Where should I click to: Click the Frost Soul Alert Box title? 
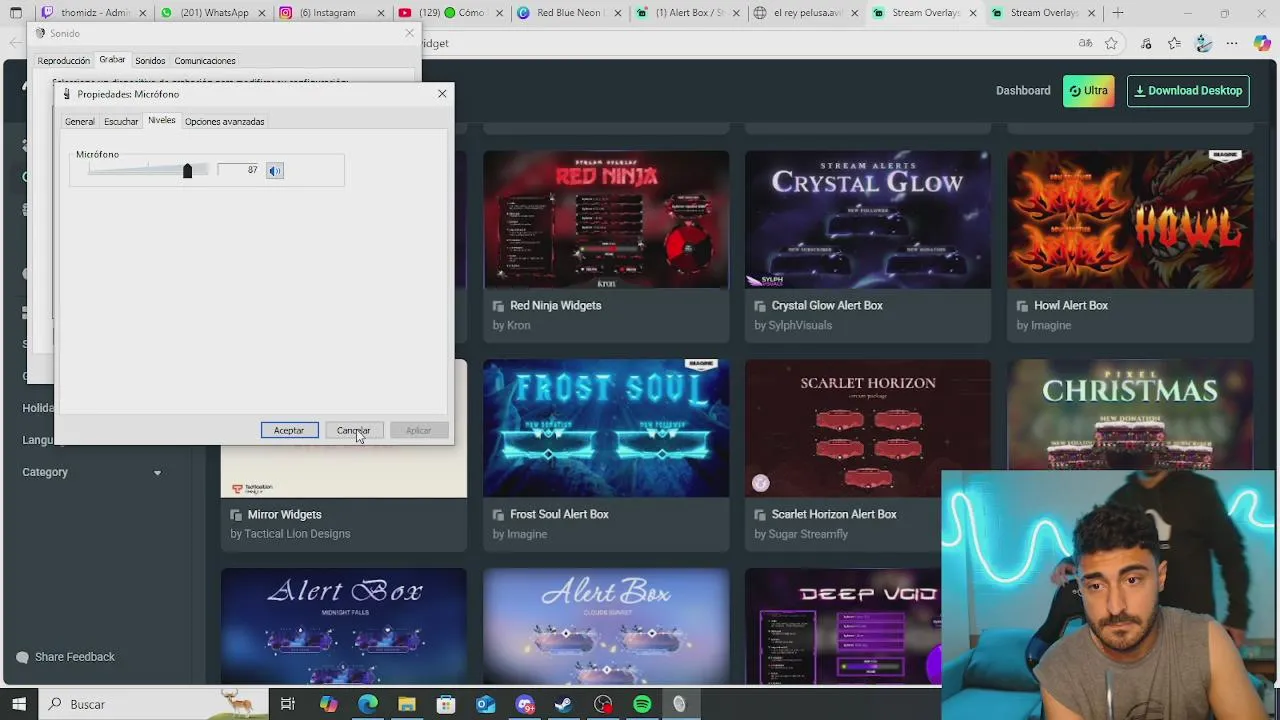[x=559, y=514]
